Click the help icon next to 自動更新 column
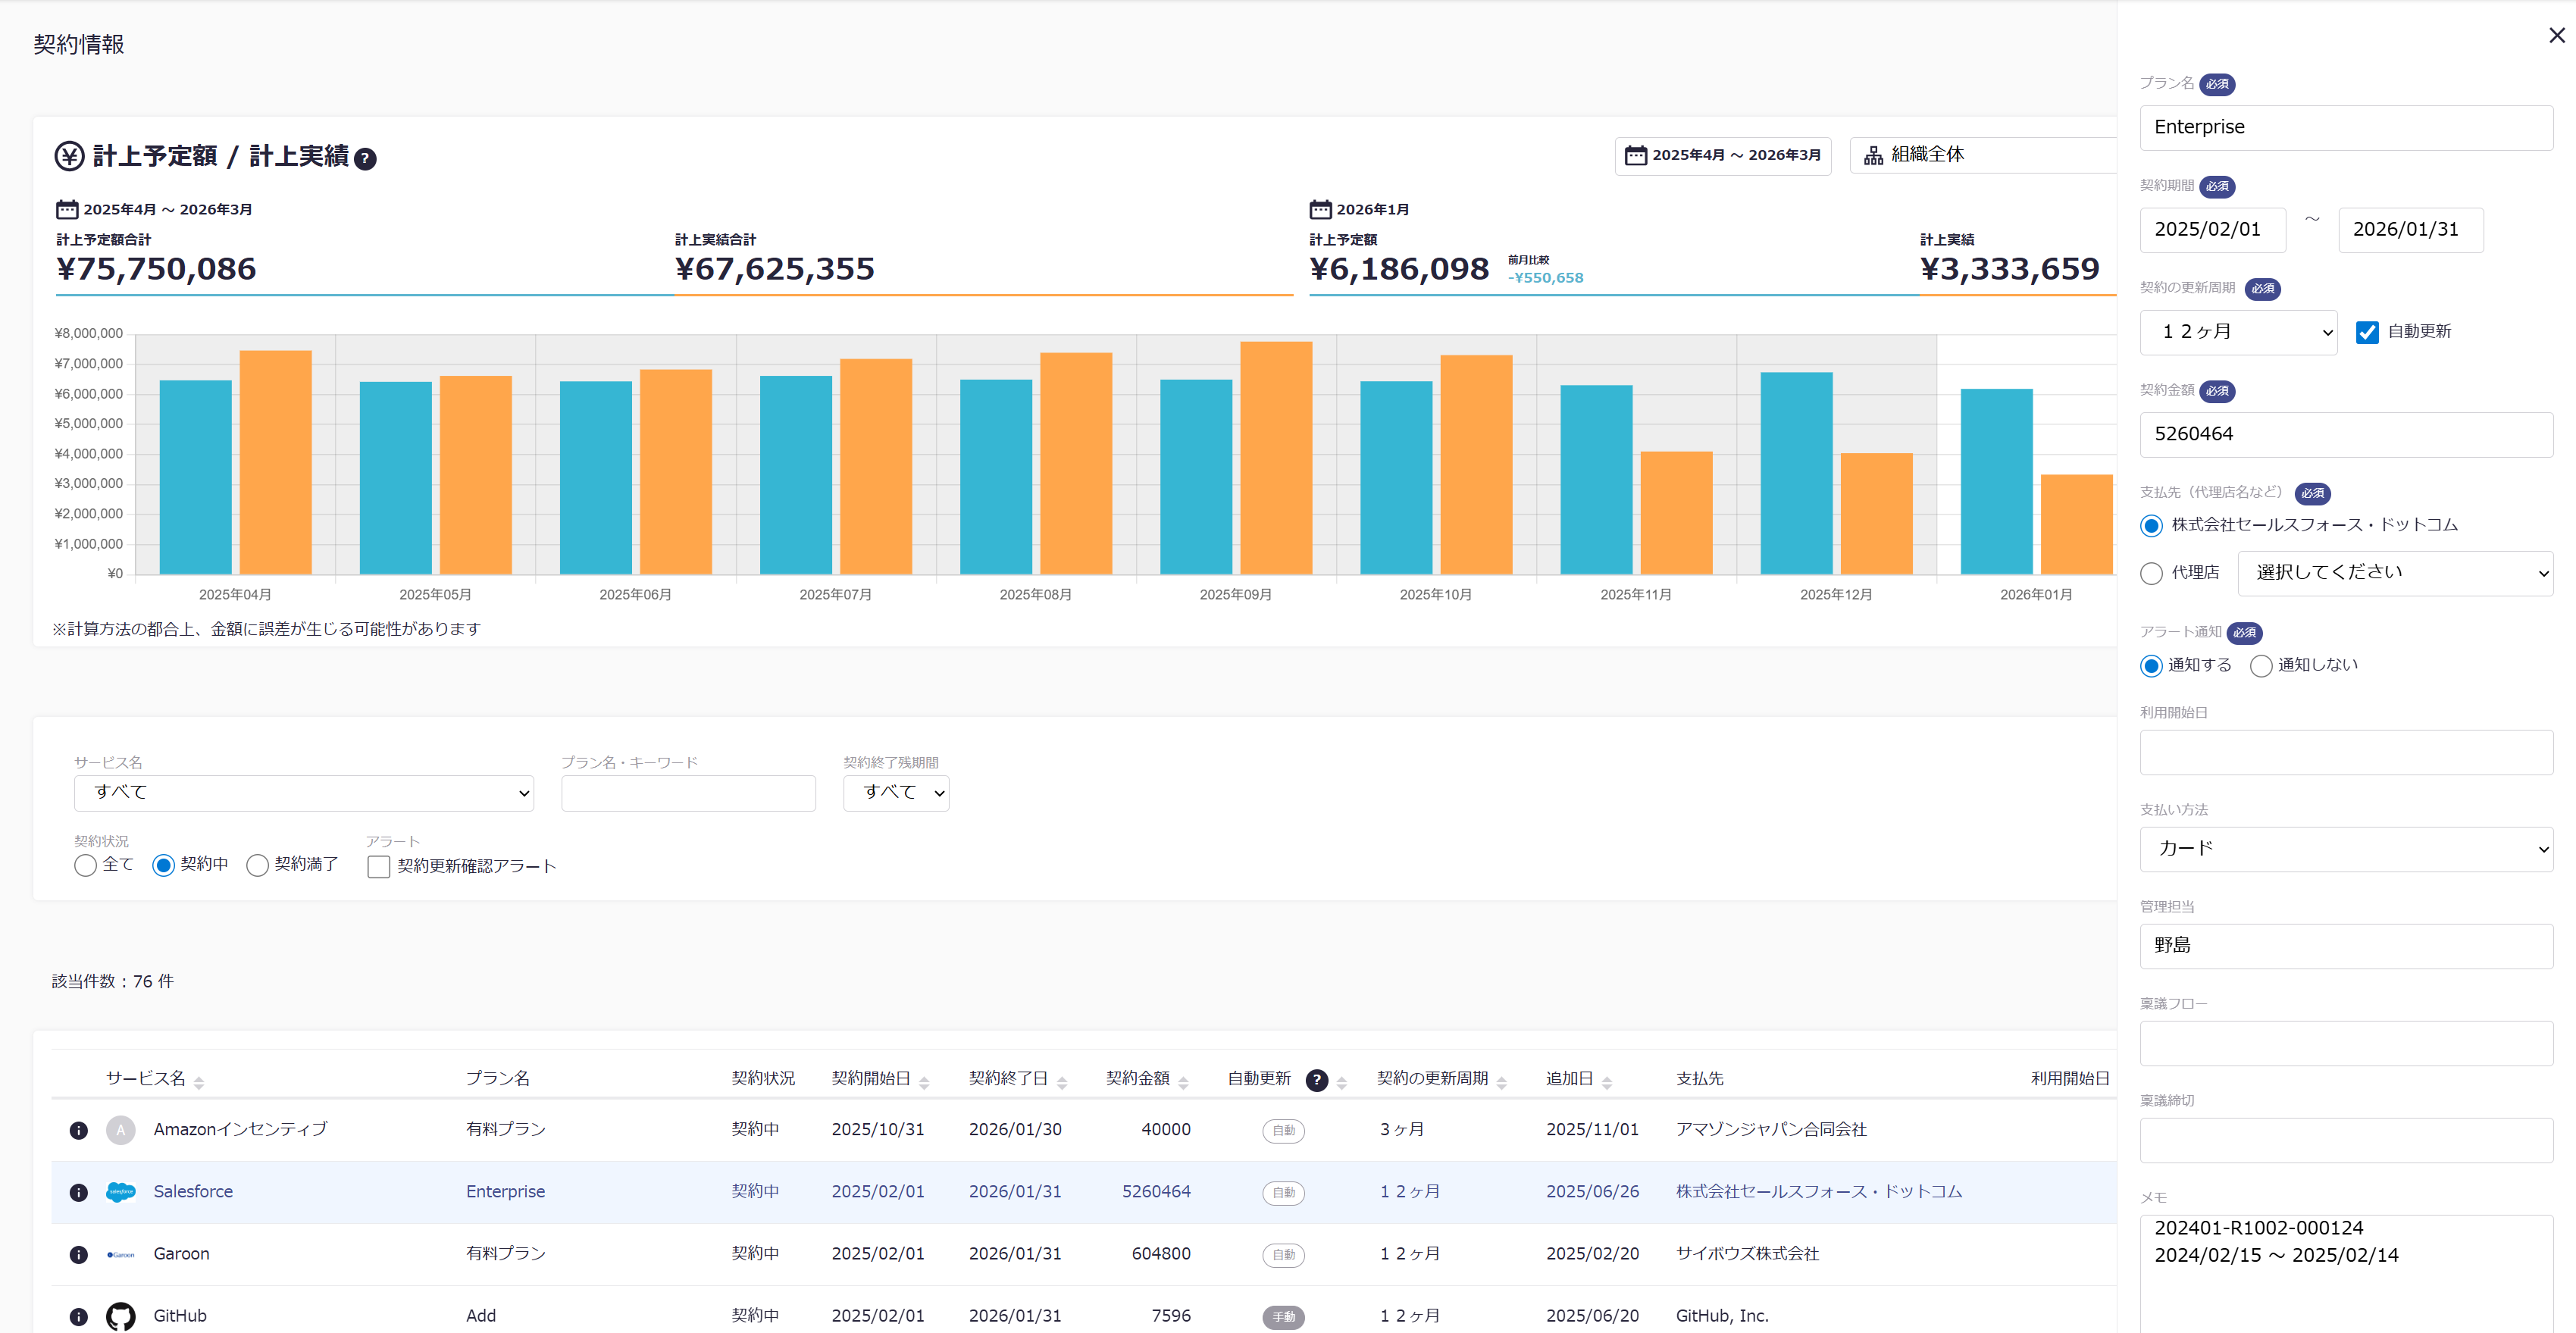Image resolution: width=2576 pixels, height=1333 pixels. pos(1317,1080)
